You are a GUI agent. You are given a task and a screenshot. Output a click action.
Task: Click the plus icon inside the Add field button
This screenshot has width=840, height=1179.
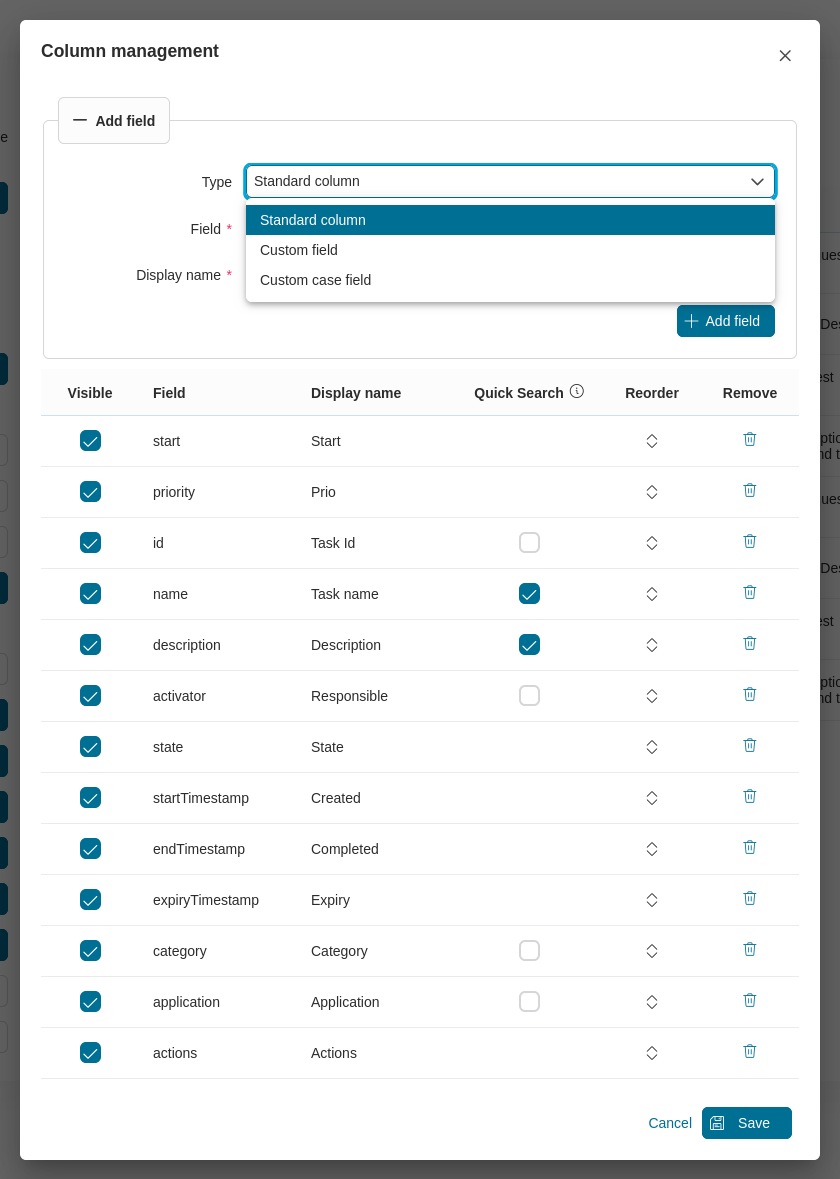click(691, 320)
